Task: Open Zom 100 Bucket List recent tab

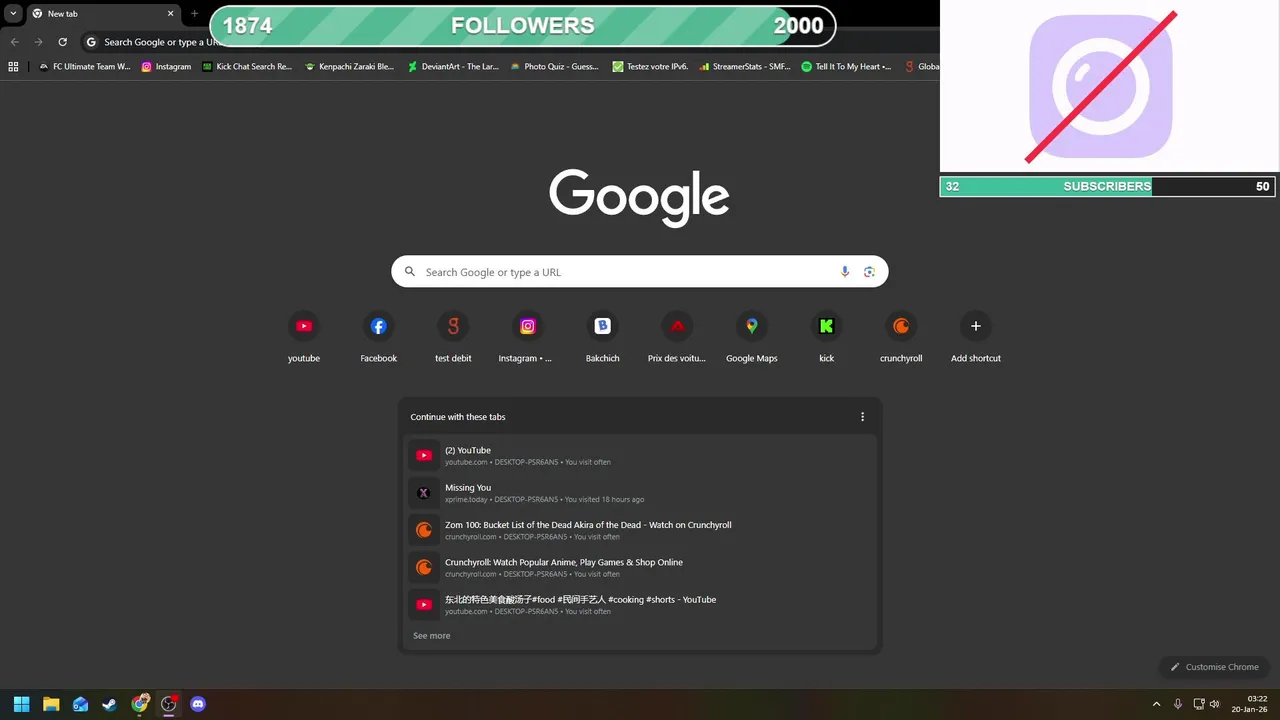Action: pos(640,530)
